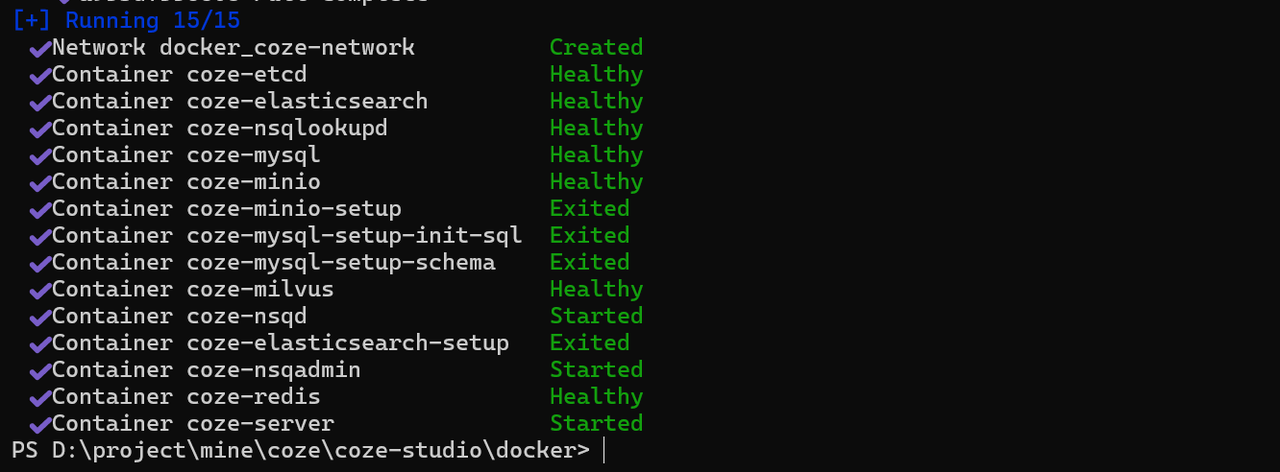Click the checkmark next to coze-milvus container

pos(40,290)
